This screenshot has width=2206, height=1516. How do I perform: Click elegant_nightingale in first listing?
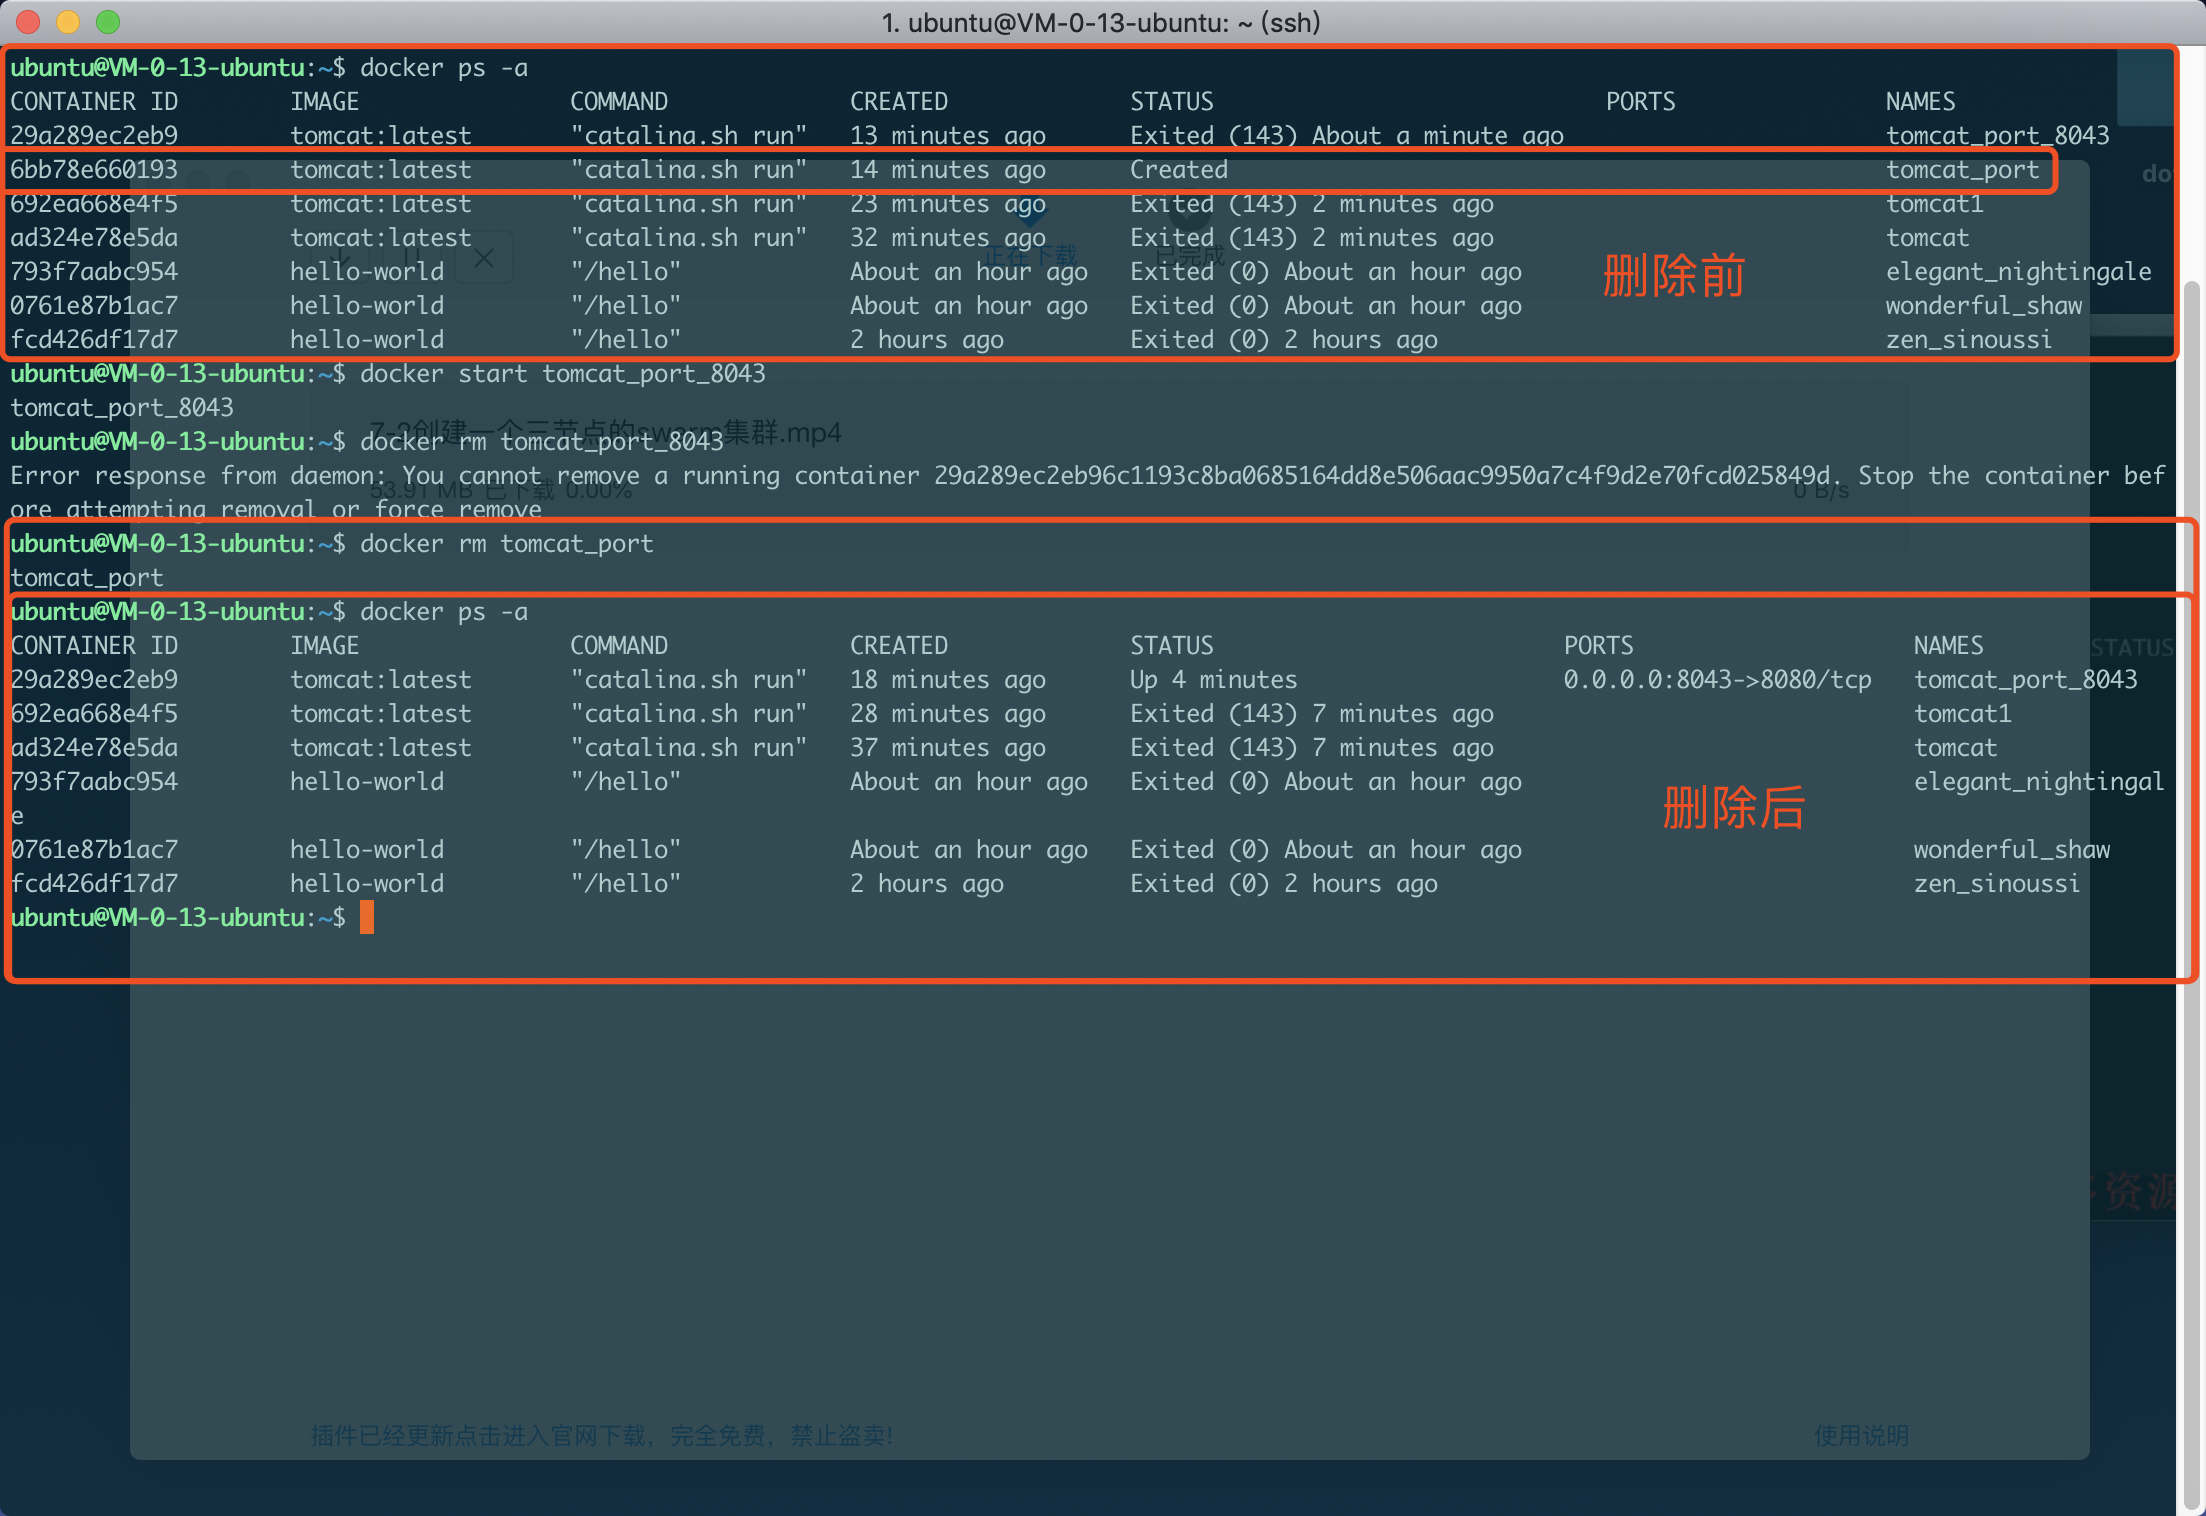[x=2018, y=271]
